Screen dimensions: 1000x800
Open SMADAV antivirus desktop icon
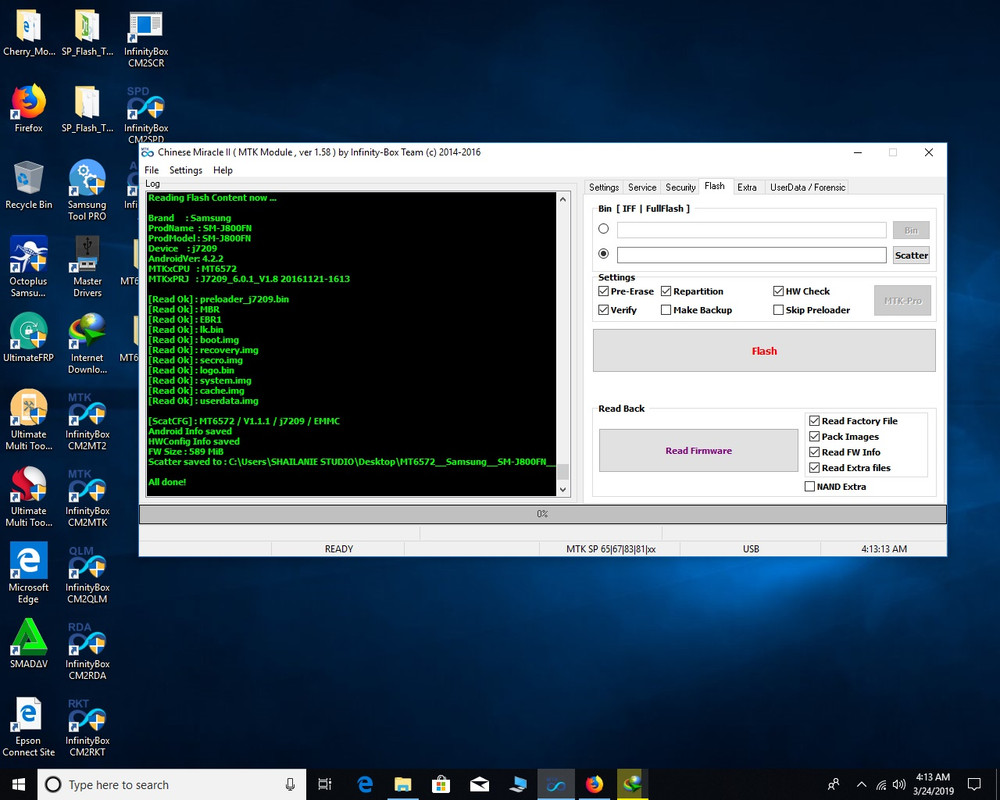click(28, 638)
